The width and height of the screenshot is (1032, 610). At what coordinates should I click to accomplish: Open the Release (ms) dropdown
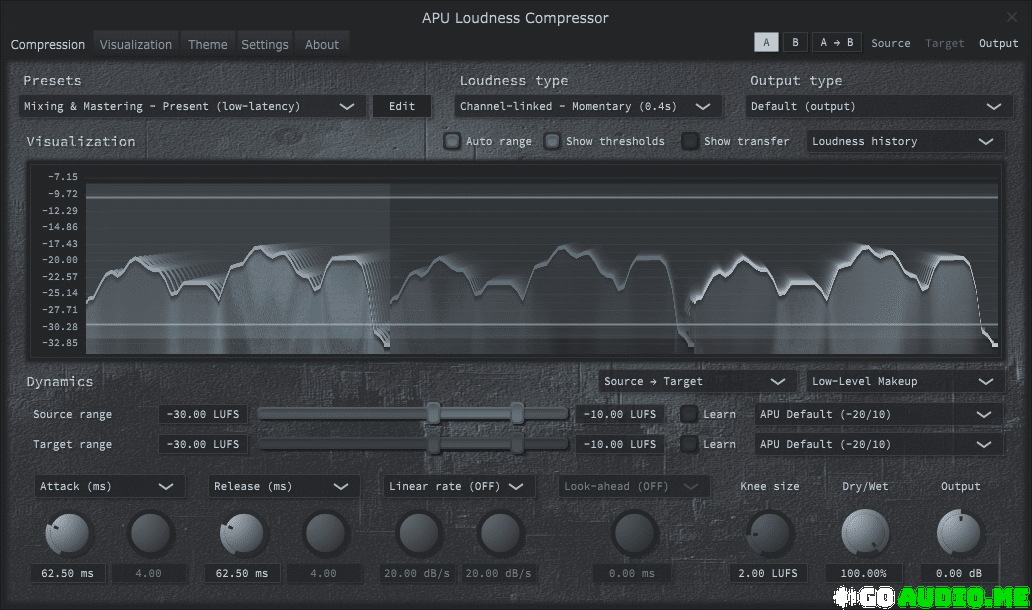[284, 486]
